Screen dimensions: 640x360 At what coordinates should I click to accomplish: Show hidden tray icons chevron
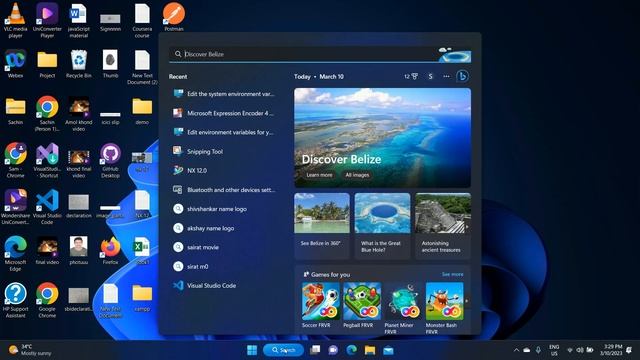pos(516,350)
